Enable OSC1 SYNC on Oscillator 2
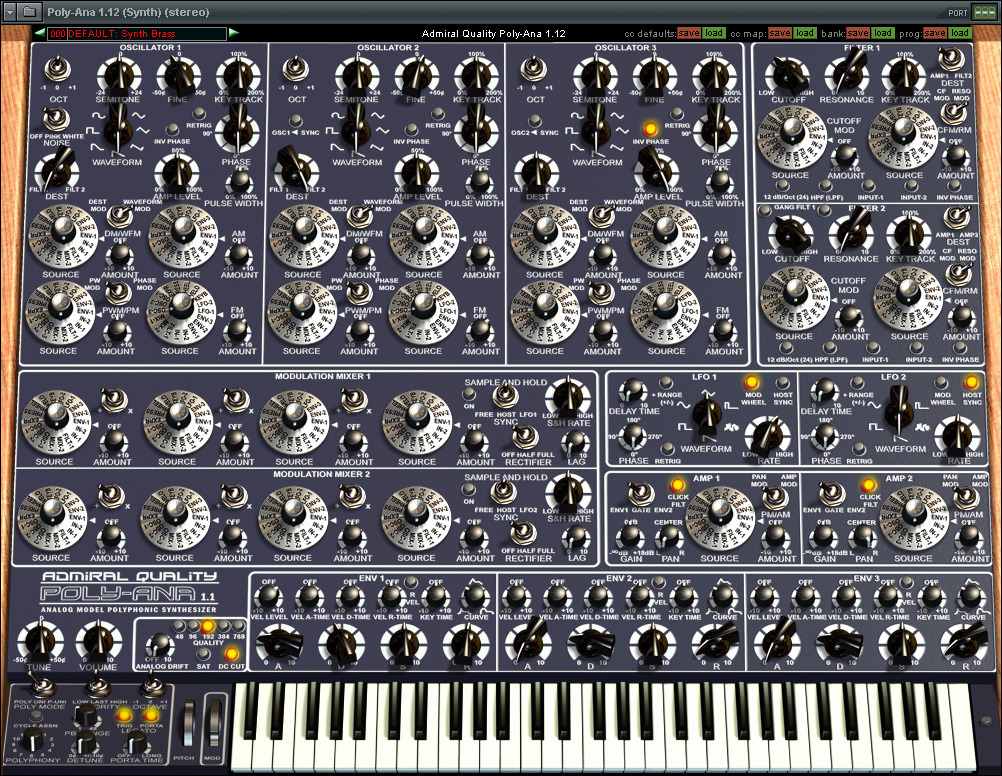This screenshot has width=1002, height=776. click(x=295, y=120)
